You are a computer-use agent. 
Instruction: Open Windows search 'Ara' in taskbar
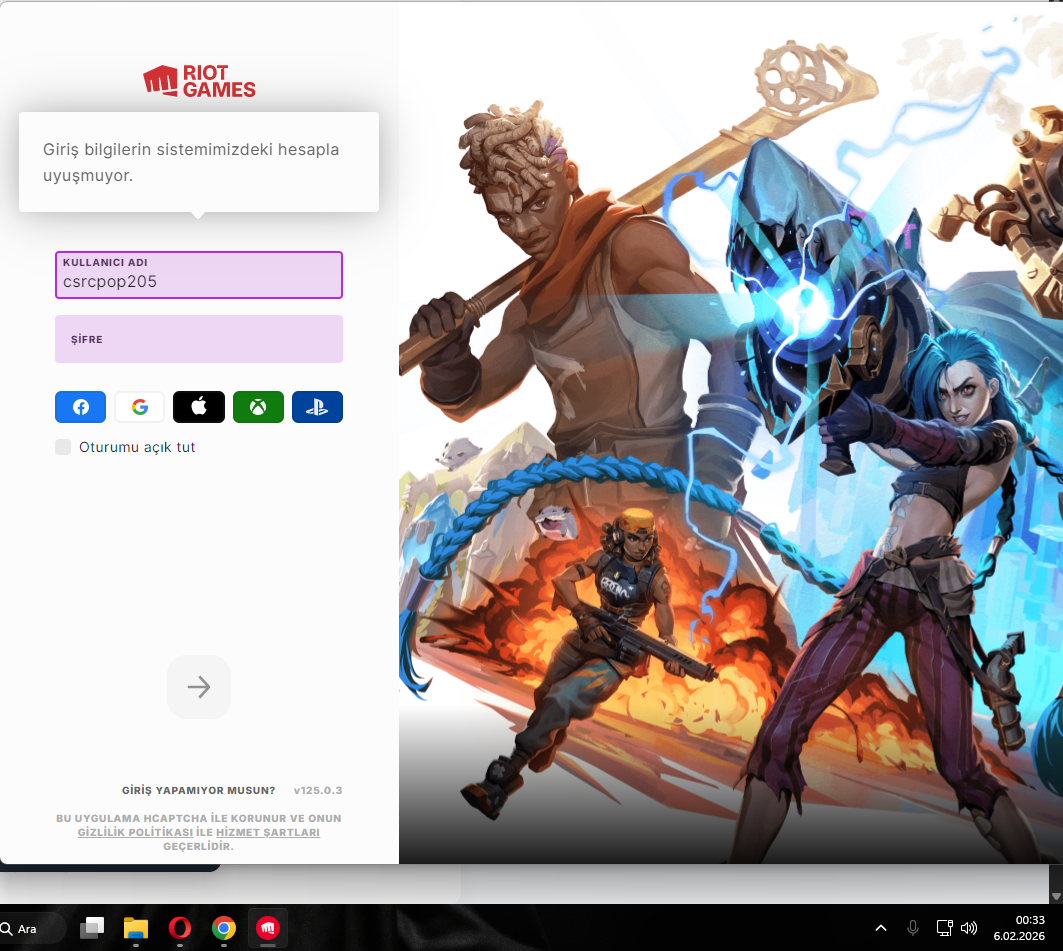click(x=27, y=929)
